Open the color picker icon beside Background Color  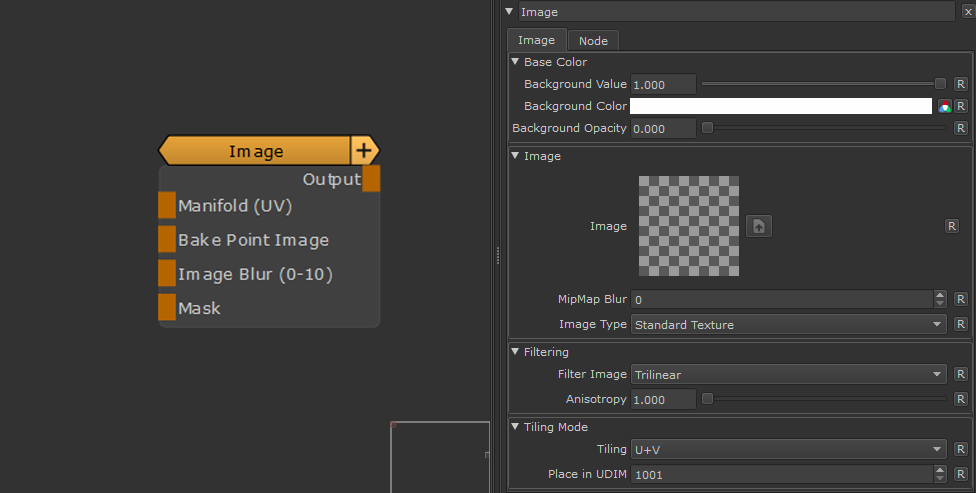[x=944, y=106]
